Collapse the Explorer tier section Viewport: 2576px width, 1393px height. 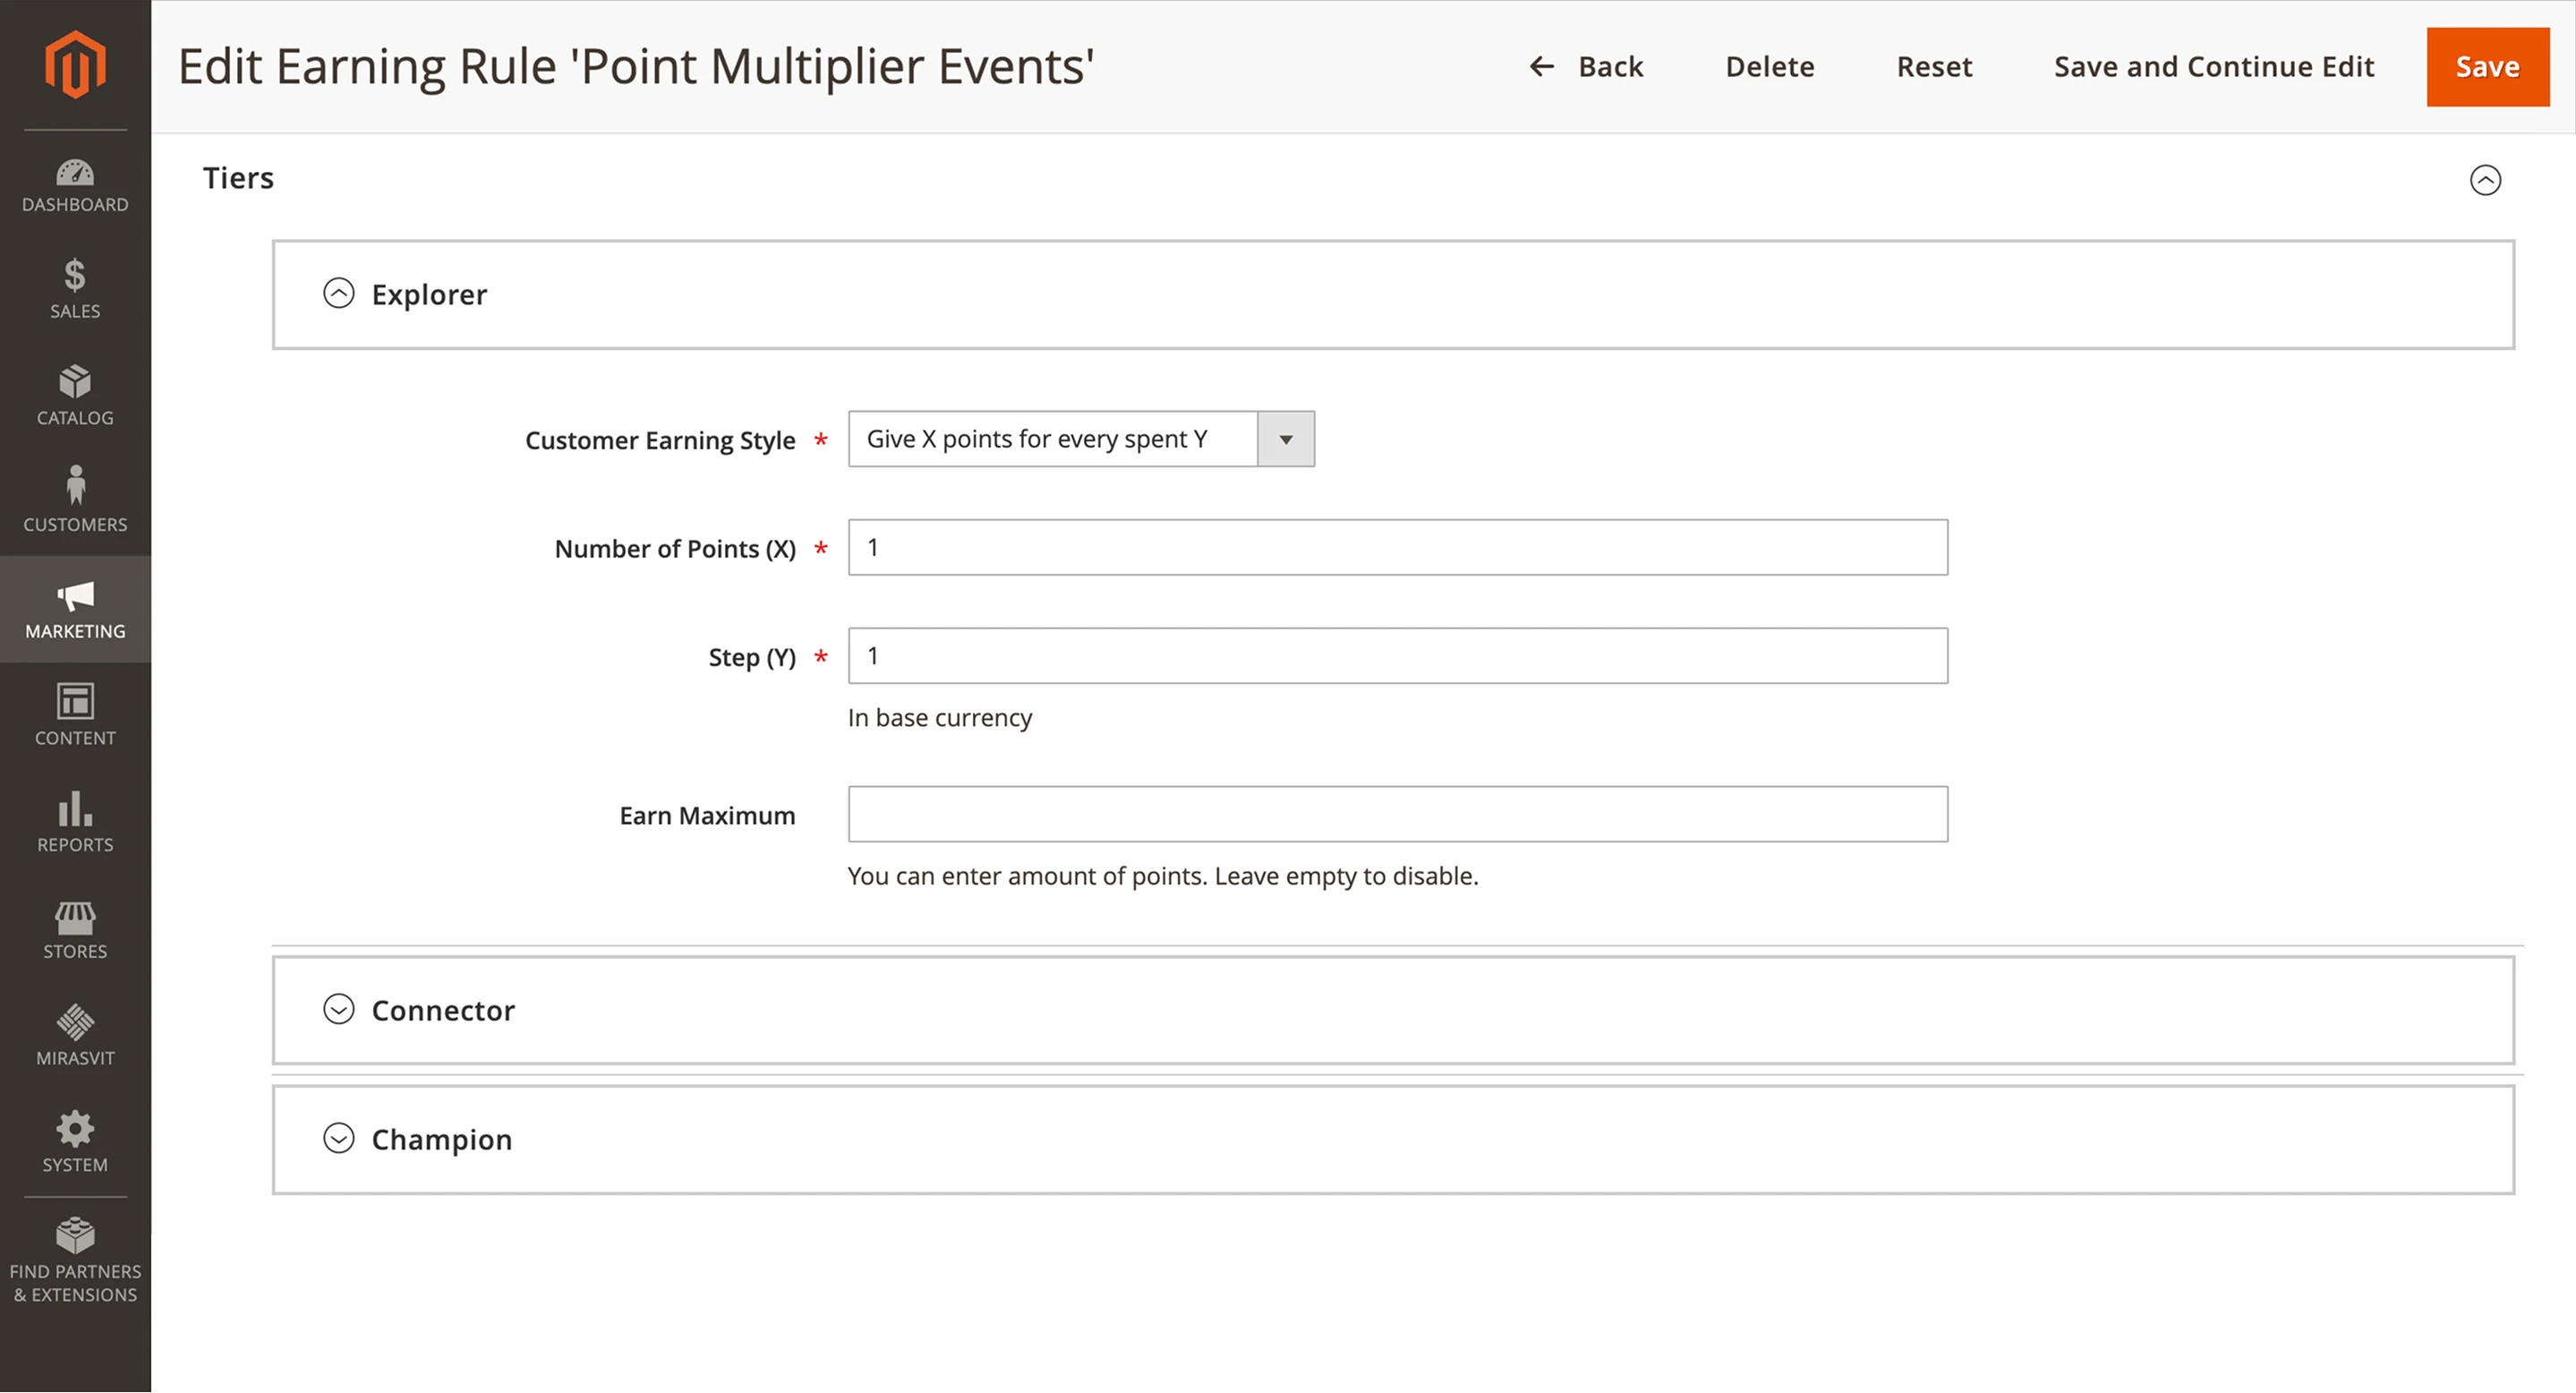pyautogui.click(x=340, y=294)
